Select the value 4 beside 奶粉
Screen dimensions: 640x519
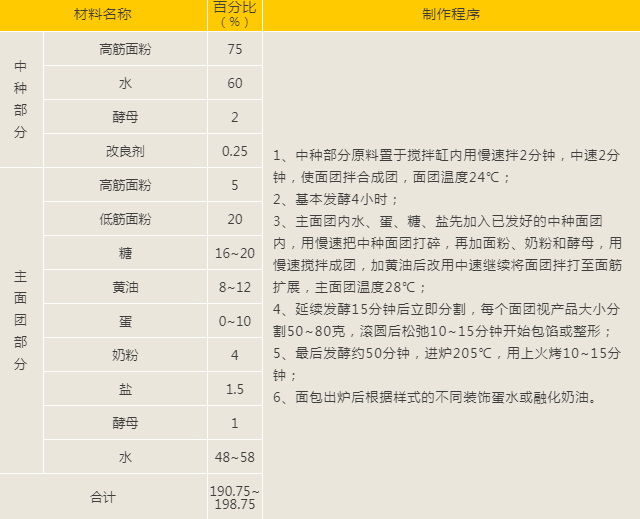235,355
